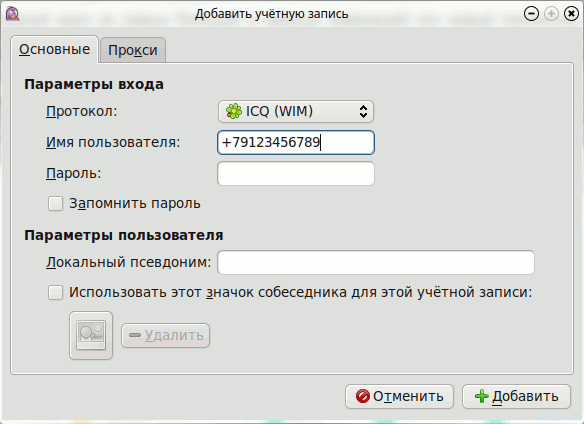Click the Параметры входа heading
Image resolution: width=584 pixels, height=424 pixels.
[94, 85]
